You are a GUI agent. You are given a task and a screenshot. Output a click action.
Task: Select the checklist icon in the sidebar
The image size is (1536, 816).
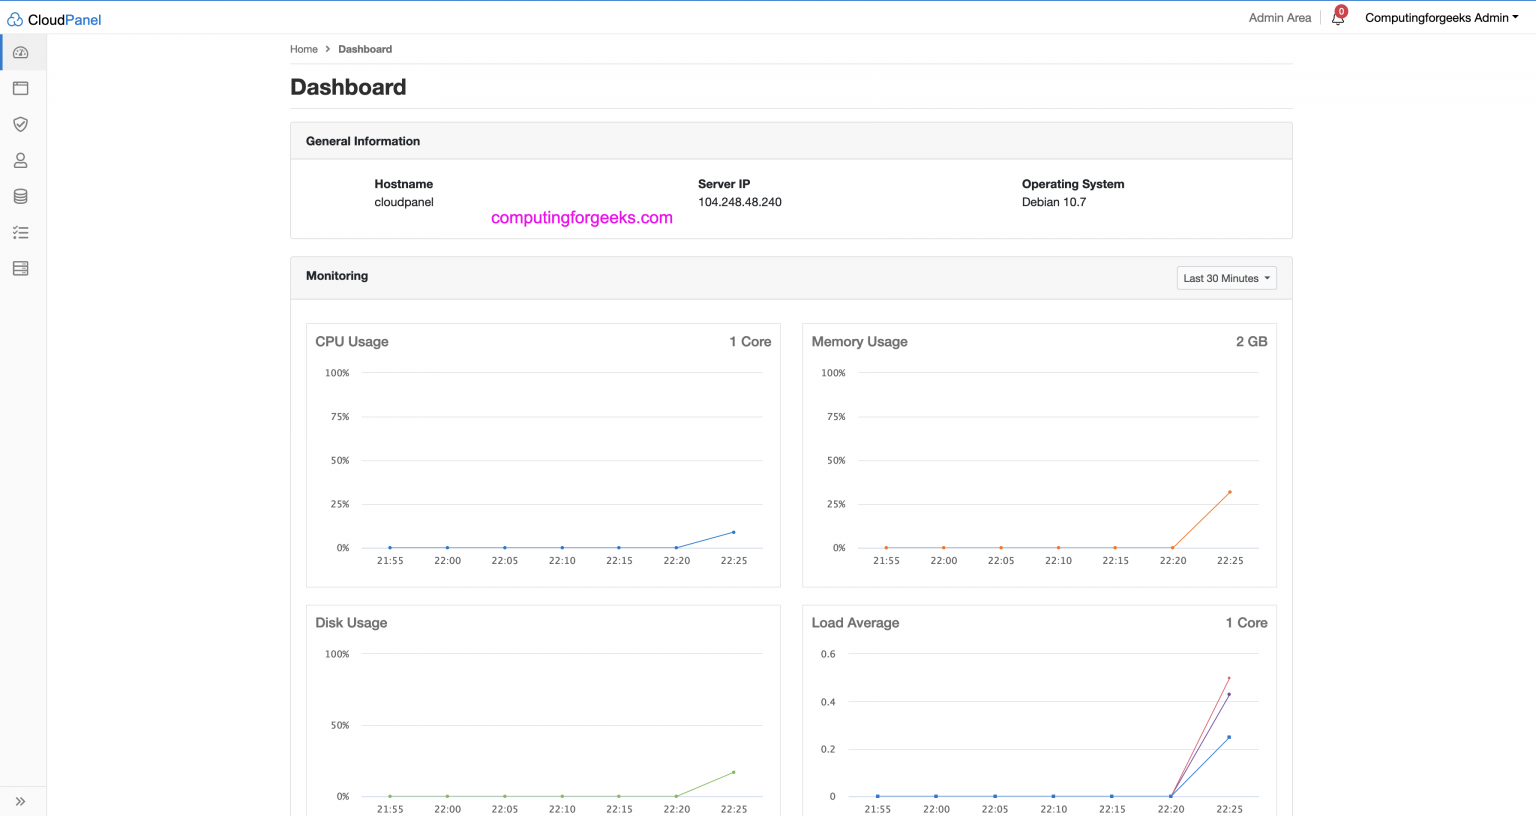click(x=20, y=232)
